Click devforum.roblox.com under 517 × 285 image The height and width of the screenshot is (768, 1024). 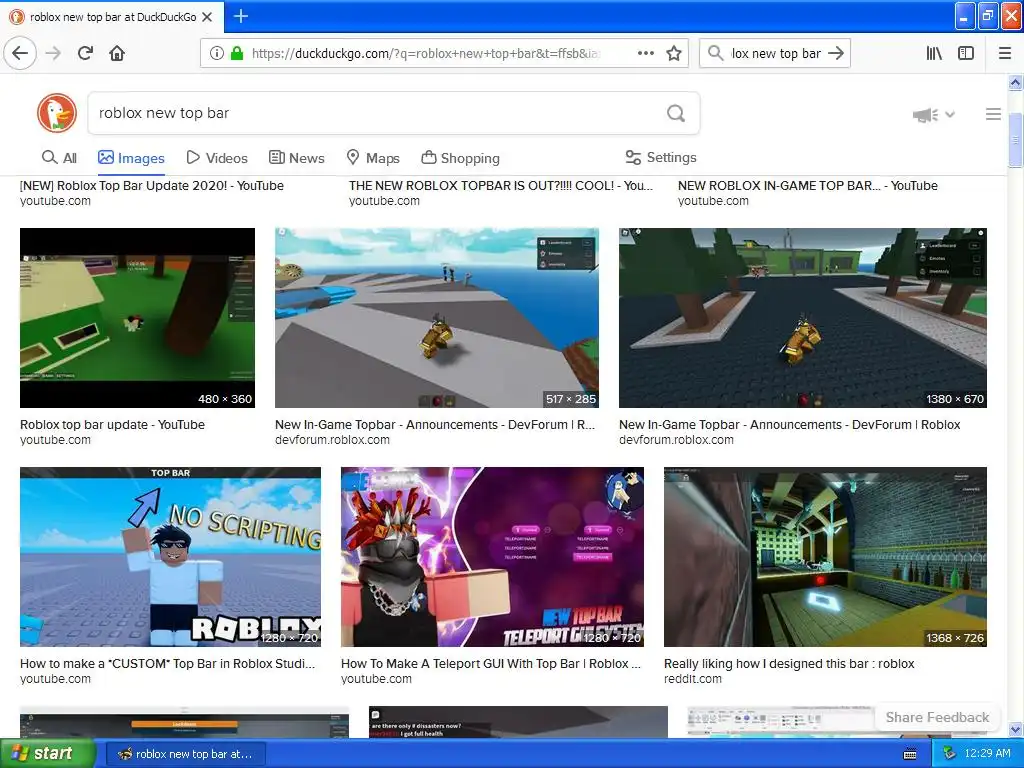[x=332, y=440]
